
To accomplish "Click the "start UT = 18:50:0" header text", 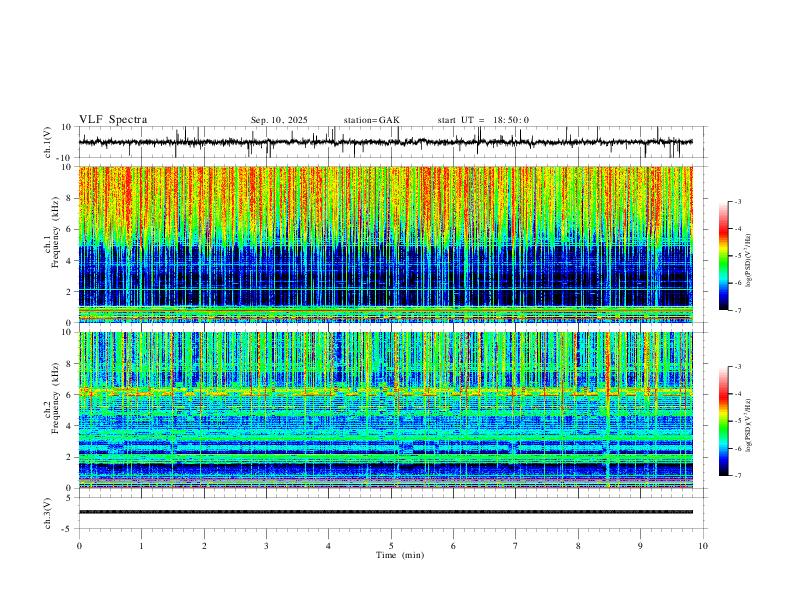I will 483,120.
